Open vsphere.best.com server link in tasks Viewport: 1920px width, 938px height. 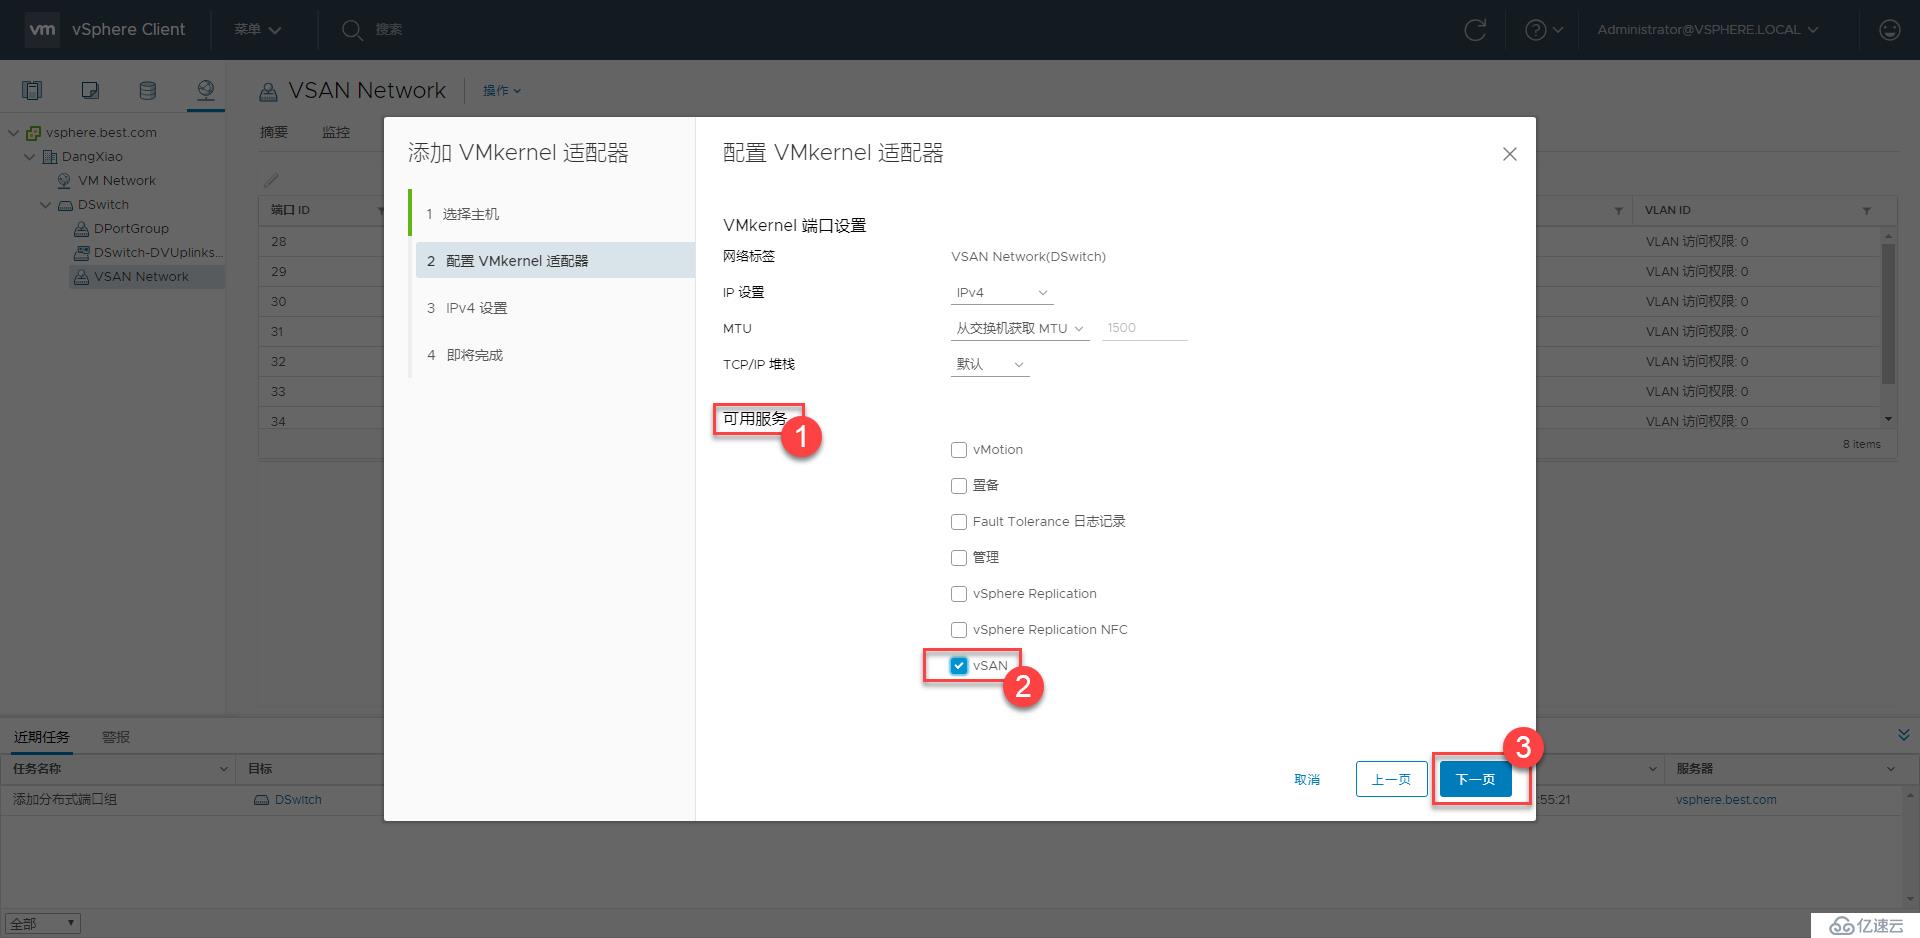pos(1726,800)
